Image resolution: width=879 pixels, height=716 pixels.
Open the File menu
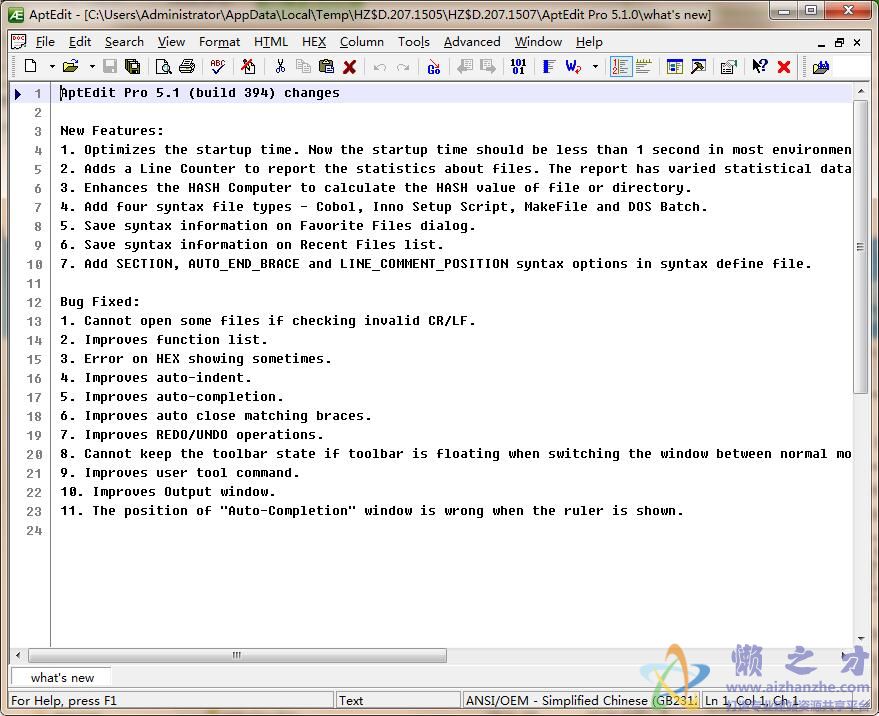click(x=45, y=42)
